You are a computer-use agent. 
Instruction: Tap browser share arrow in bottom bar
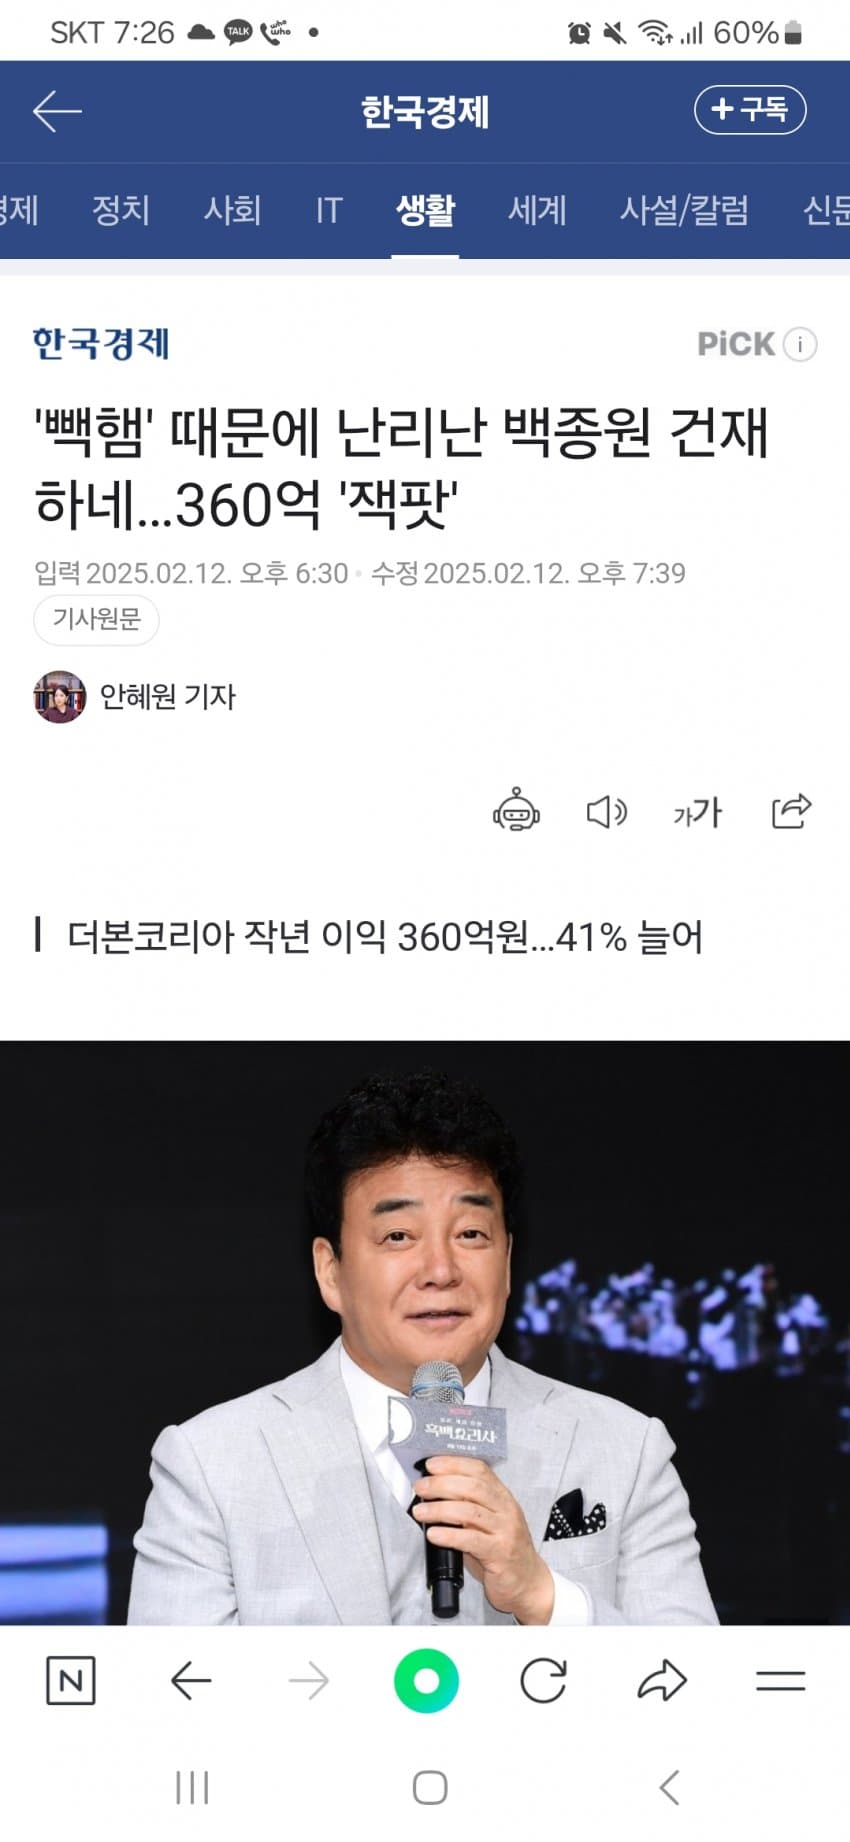point(662,1681)
